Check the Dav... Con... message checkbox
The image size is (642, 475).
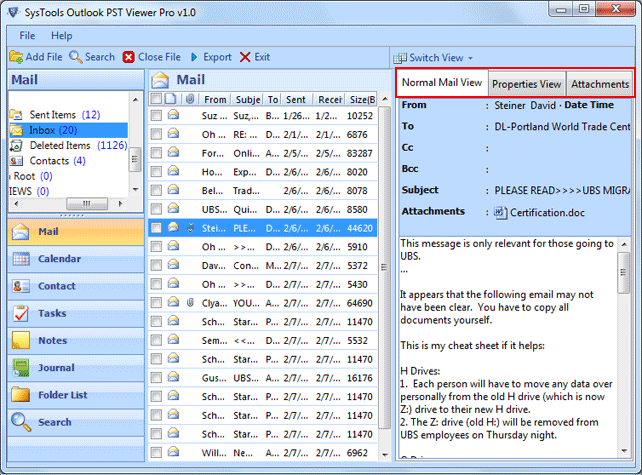tap(156, 266)
